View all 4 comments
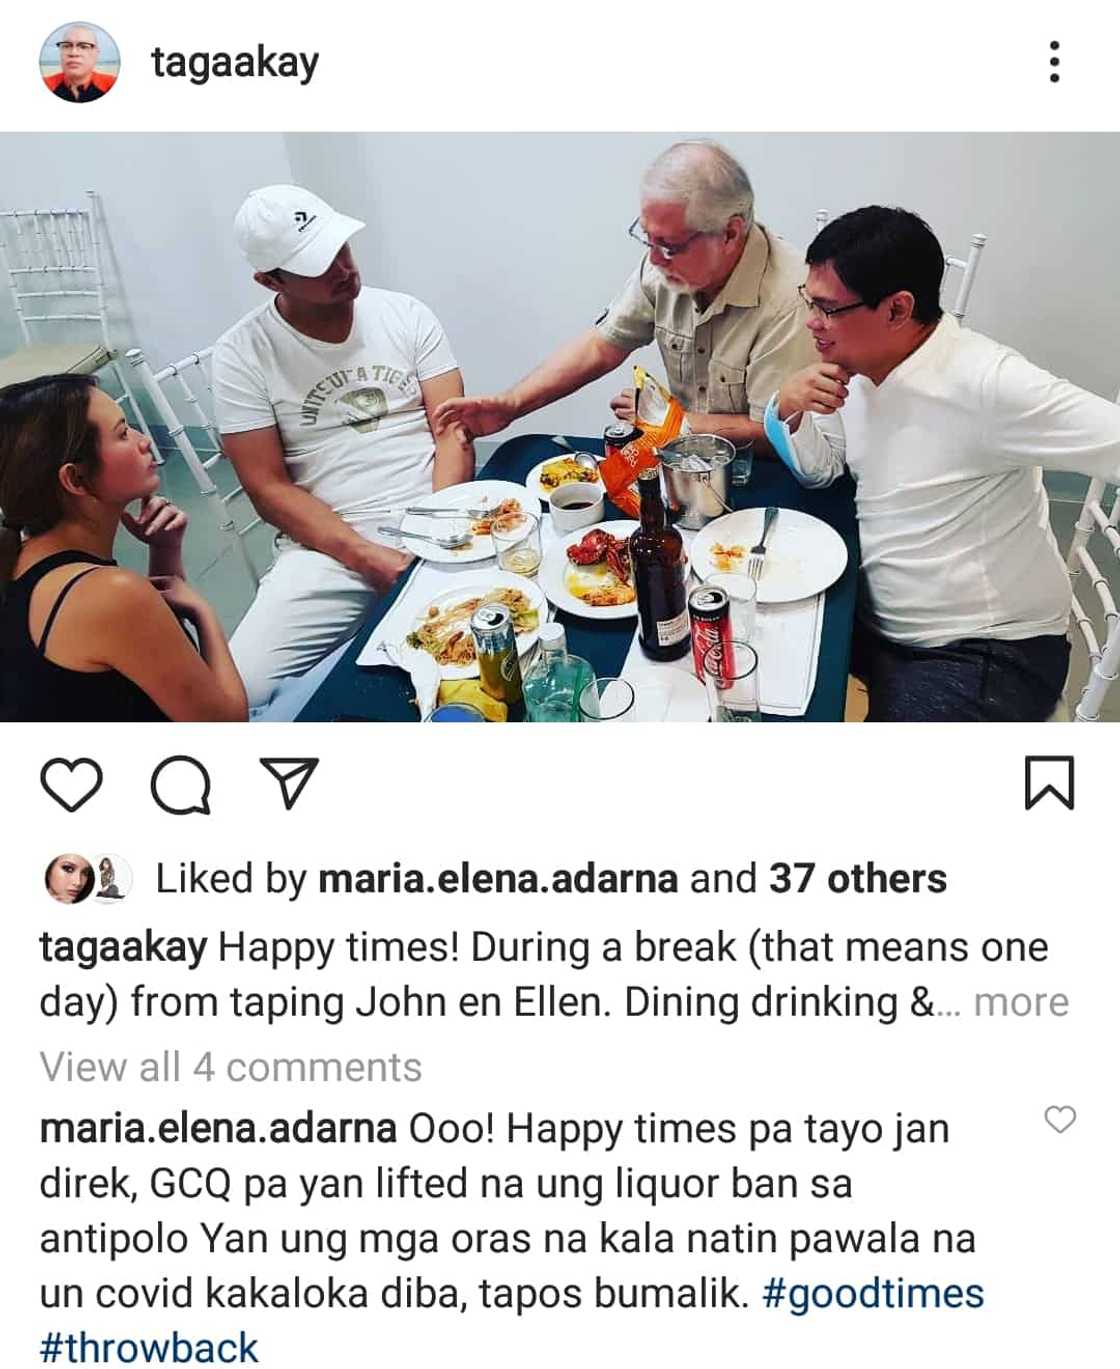 231,1067
